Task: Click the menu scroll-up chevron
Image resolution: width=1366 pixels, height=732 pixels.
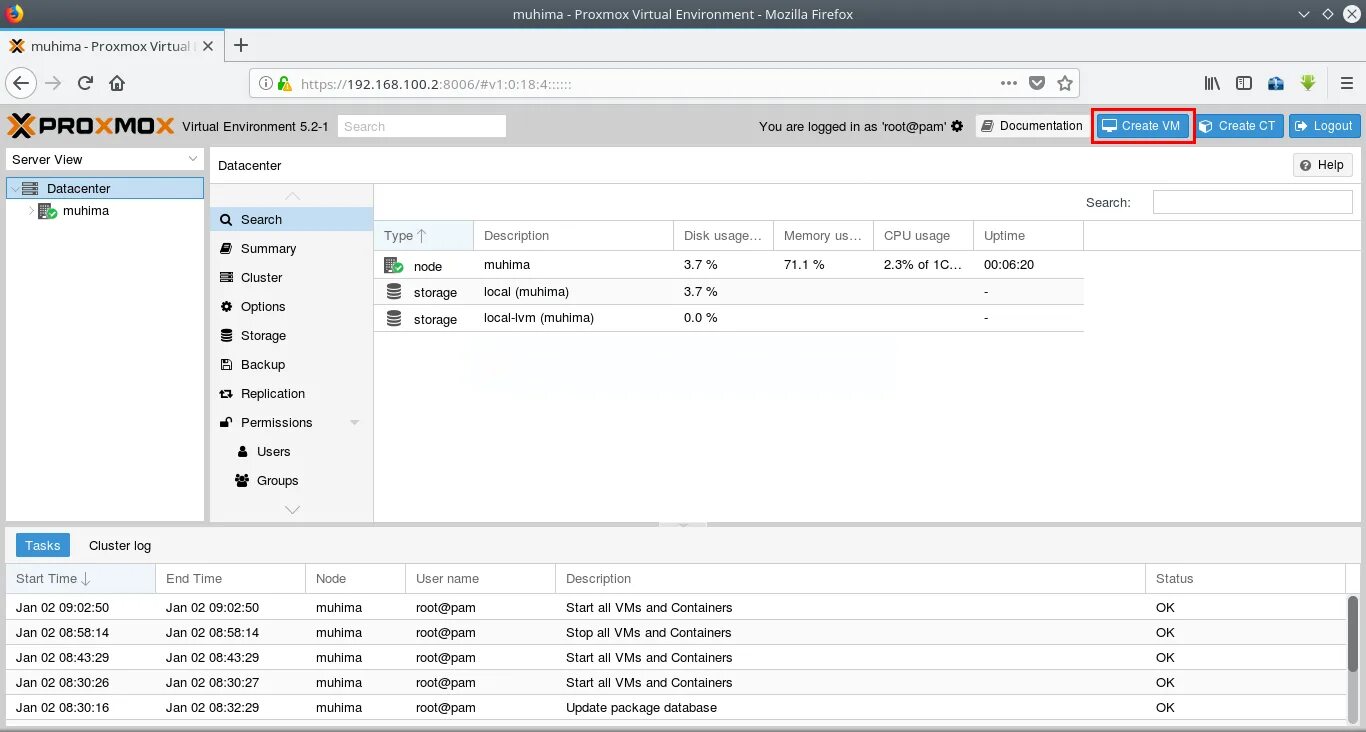Action: (x=292, y=196)
